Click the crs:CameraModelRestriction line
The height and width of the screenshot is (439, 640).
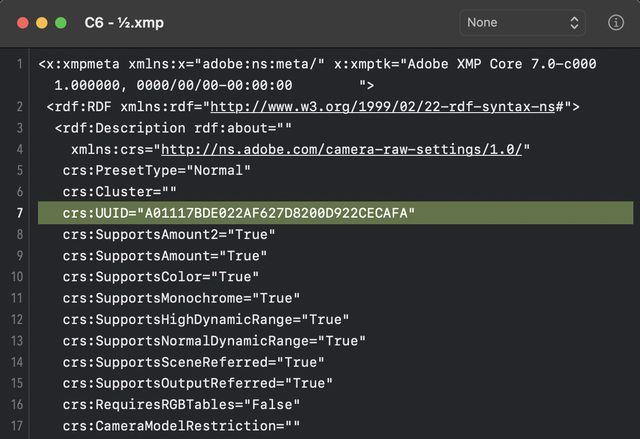pyautogui.click(x=181, y=425)
